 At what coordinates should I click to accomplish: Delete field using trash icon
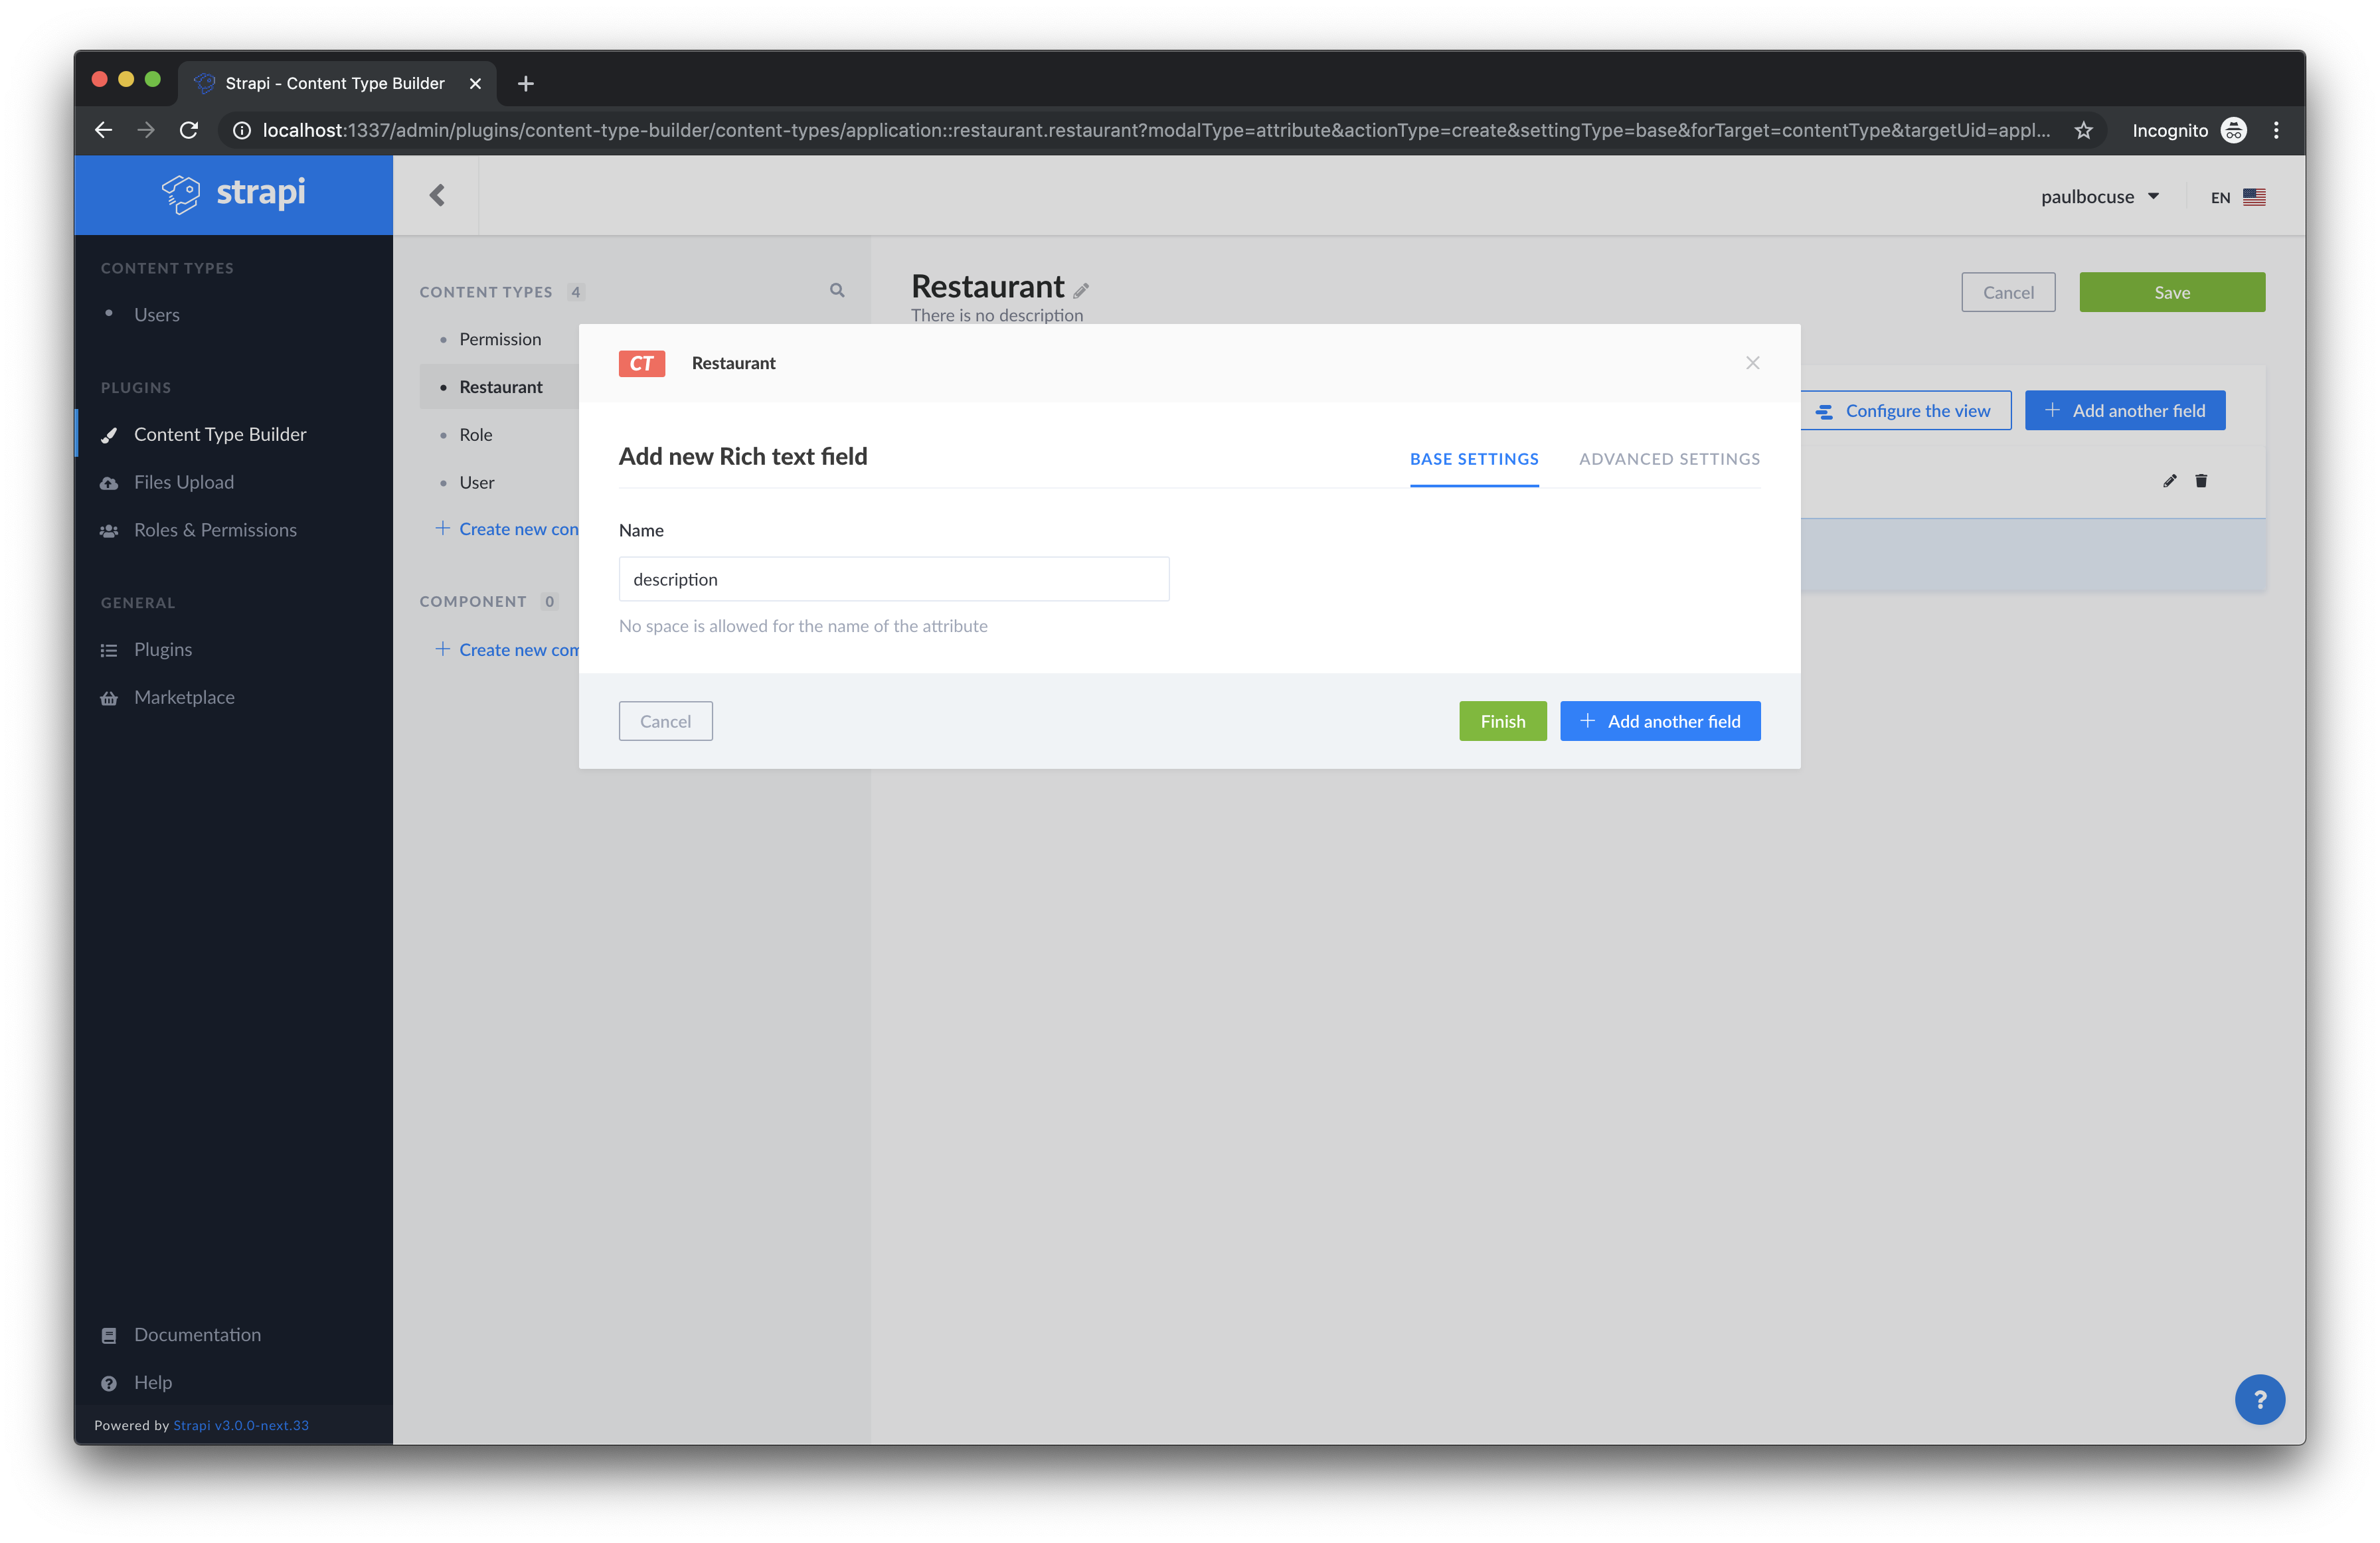point(2201,481)
